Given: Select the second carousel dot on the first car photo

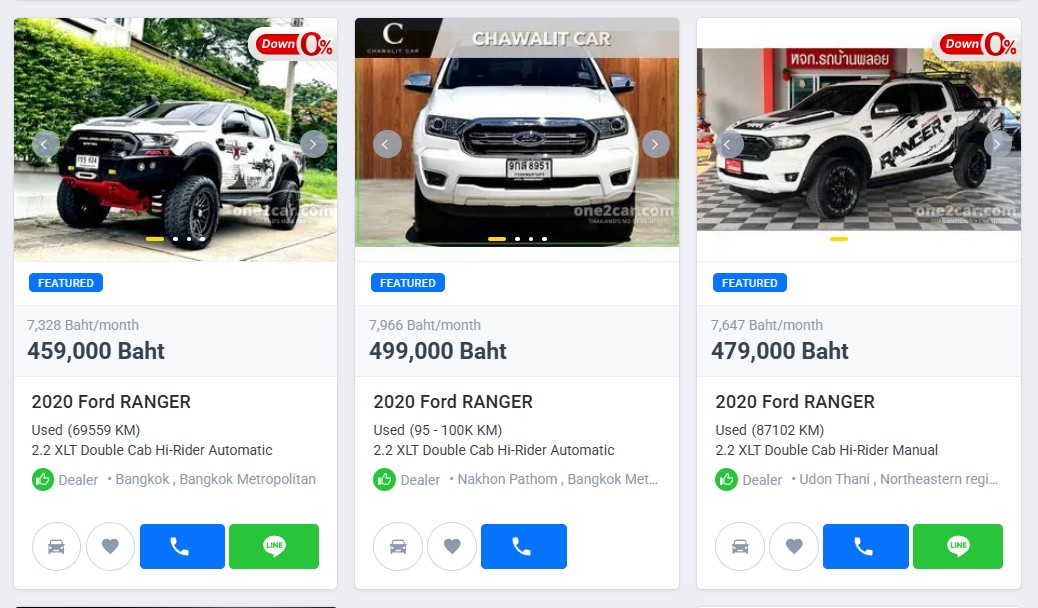Looking at the screenshot, I should (x=175, y=238).
